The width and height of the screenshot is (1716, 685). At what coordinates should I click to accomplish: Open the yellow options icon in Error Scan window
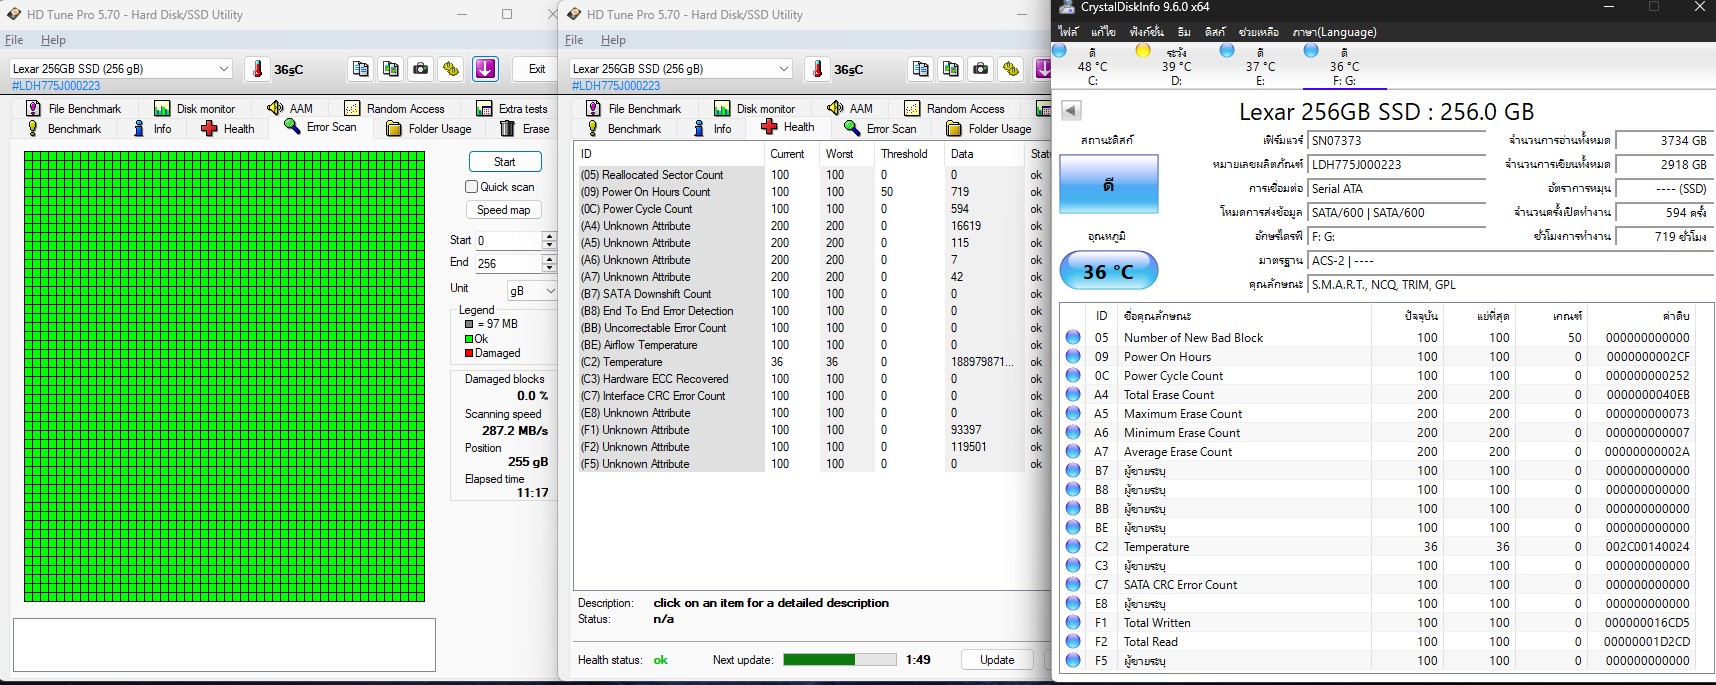coord(451,69)
